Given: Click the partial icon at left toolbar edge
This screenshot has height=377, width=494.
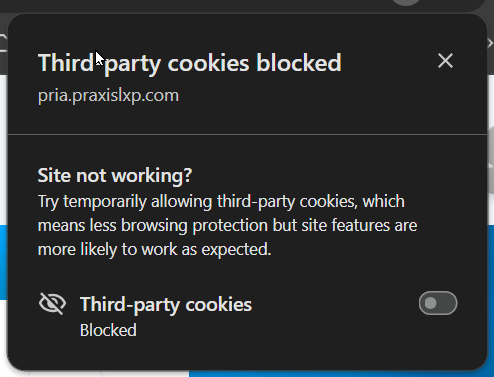Looking at the screenshot, I should click(x=3, y=43).
